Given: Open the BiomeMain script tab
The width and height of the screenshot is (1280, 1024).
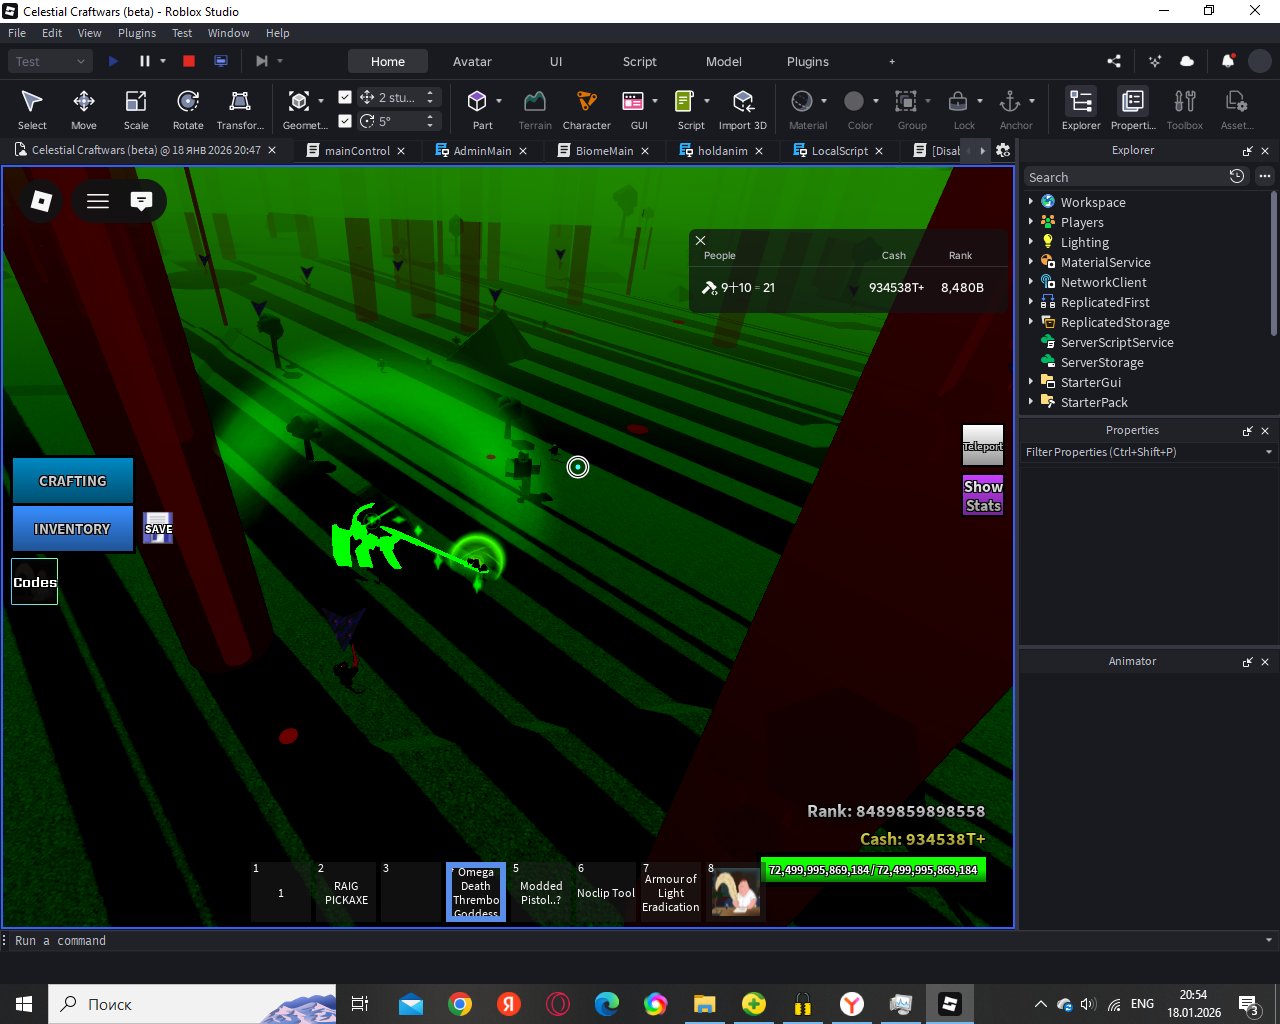Looking at the screenshot, I should click(x=603, y=151).
